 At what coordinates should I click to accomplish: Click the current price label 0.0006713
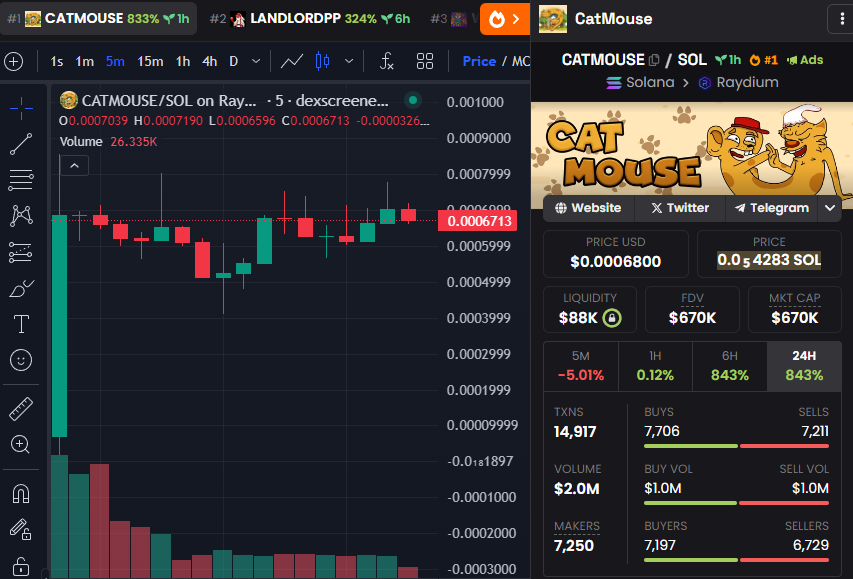(477, 221)
